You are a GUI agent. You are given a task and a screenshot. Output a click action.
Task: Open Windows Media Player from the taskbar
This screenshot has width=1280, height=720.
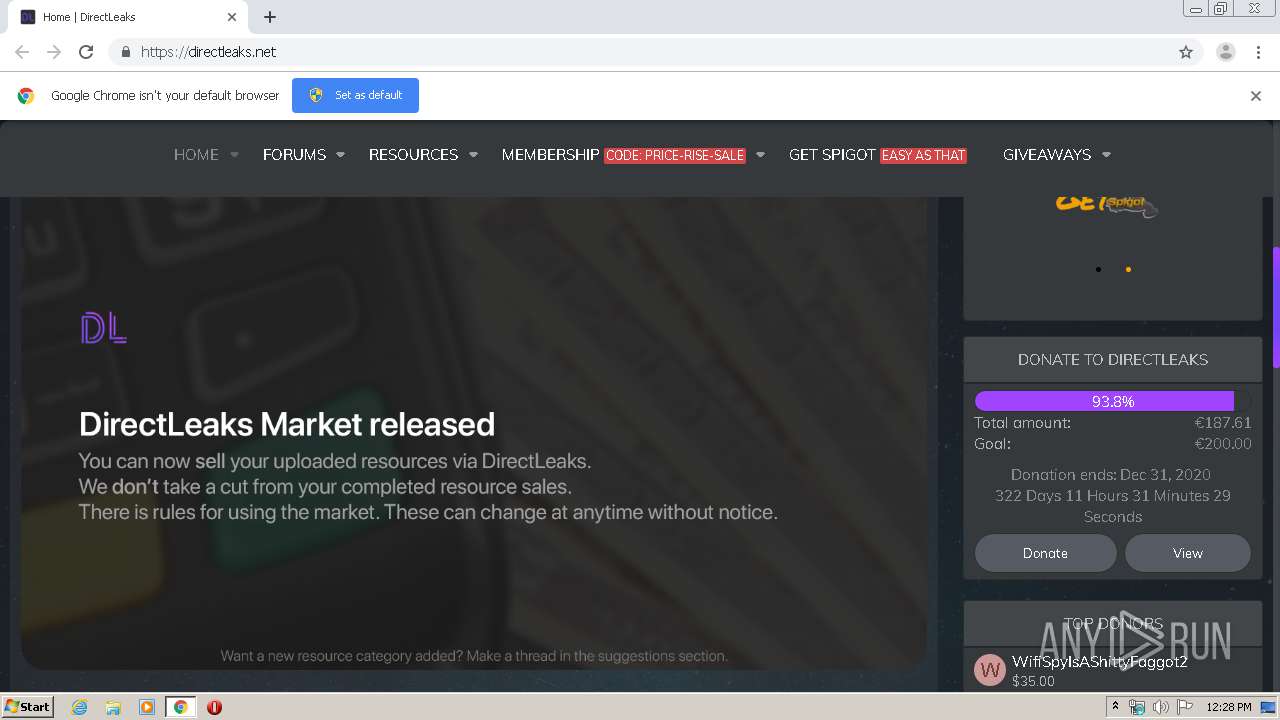pyautogui.click(x=147, y=707)
